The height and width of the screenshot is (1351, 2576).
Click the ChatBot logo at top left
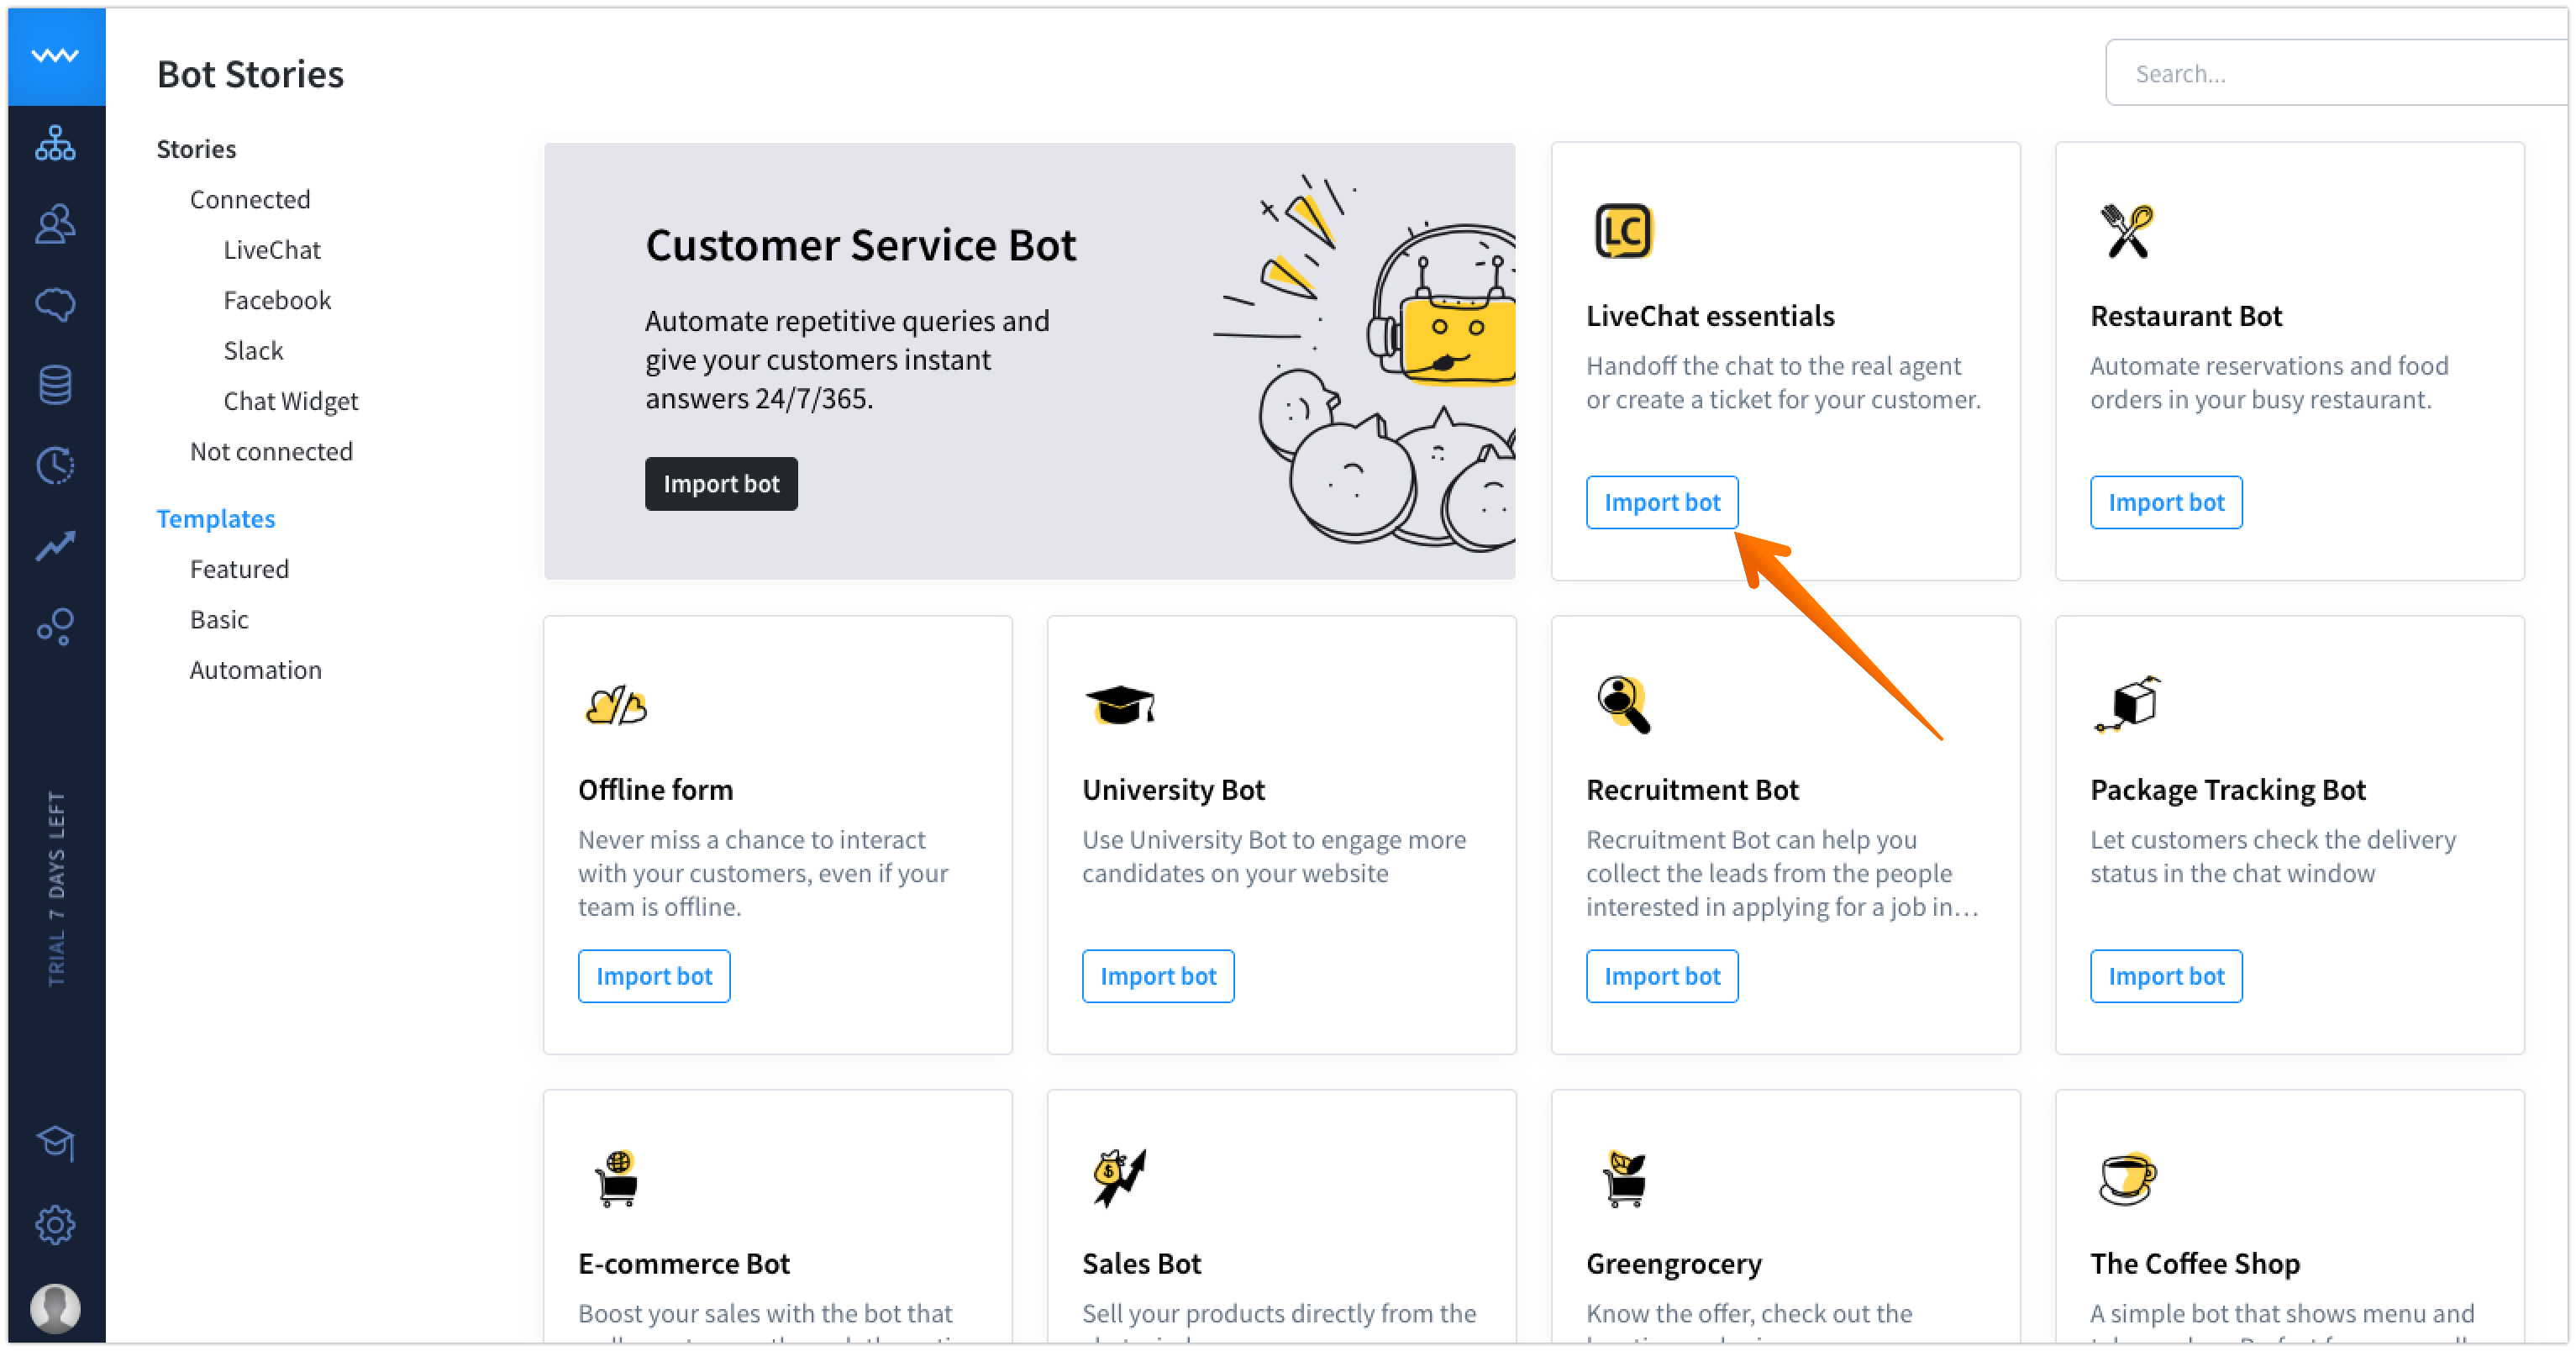click(x=55, y=56)
